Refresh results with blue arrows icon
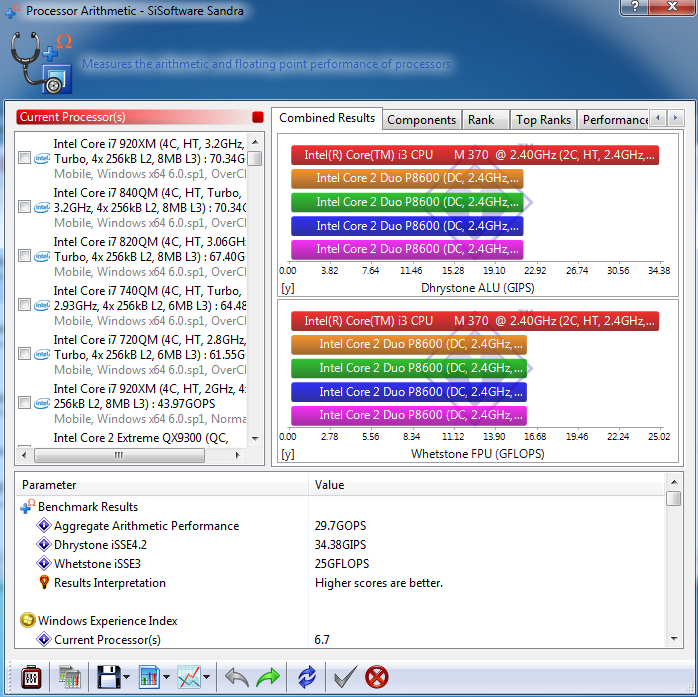The width and height of the screenshot is (698, 697). click(307, 677)
